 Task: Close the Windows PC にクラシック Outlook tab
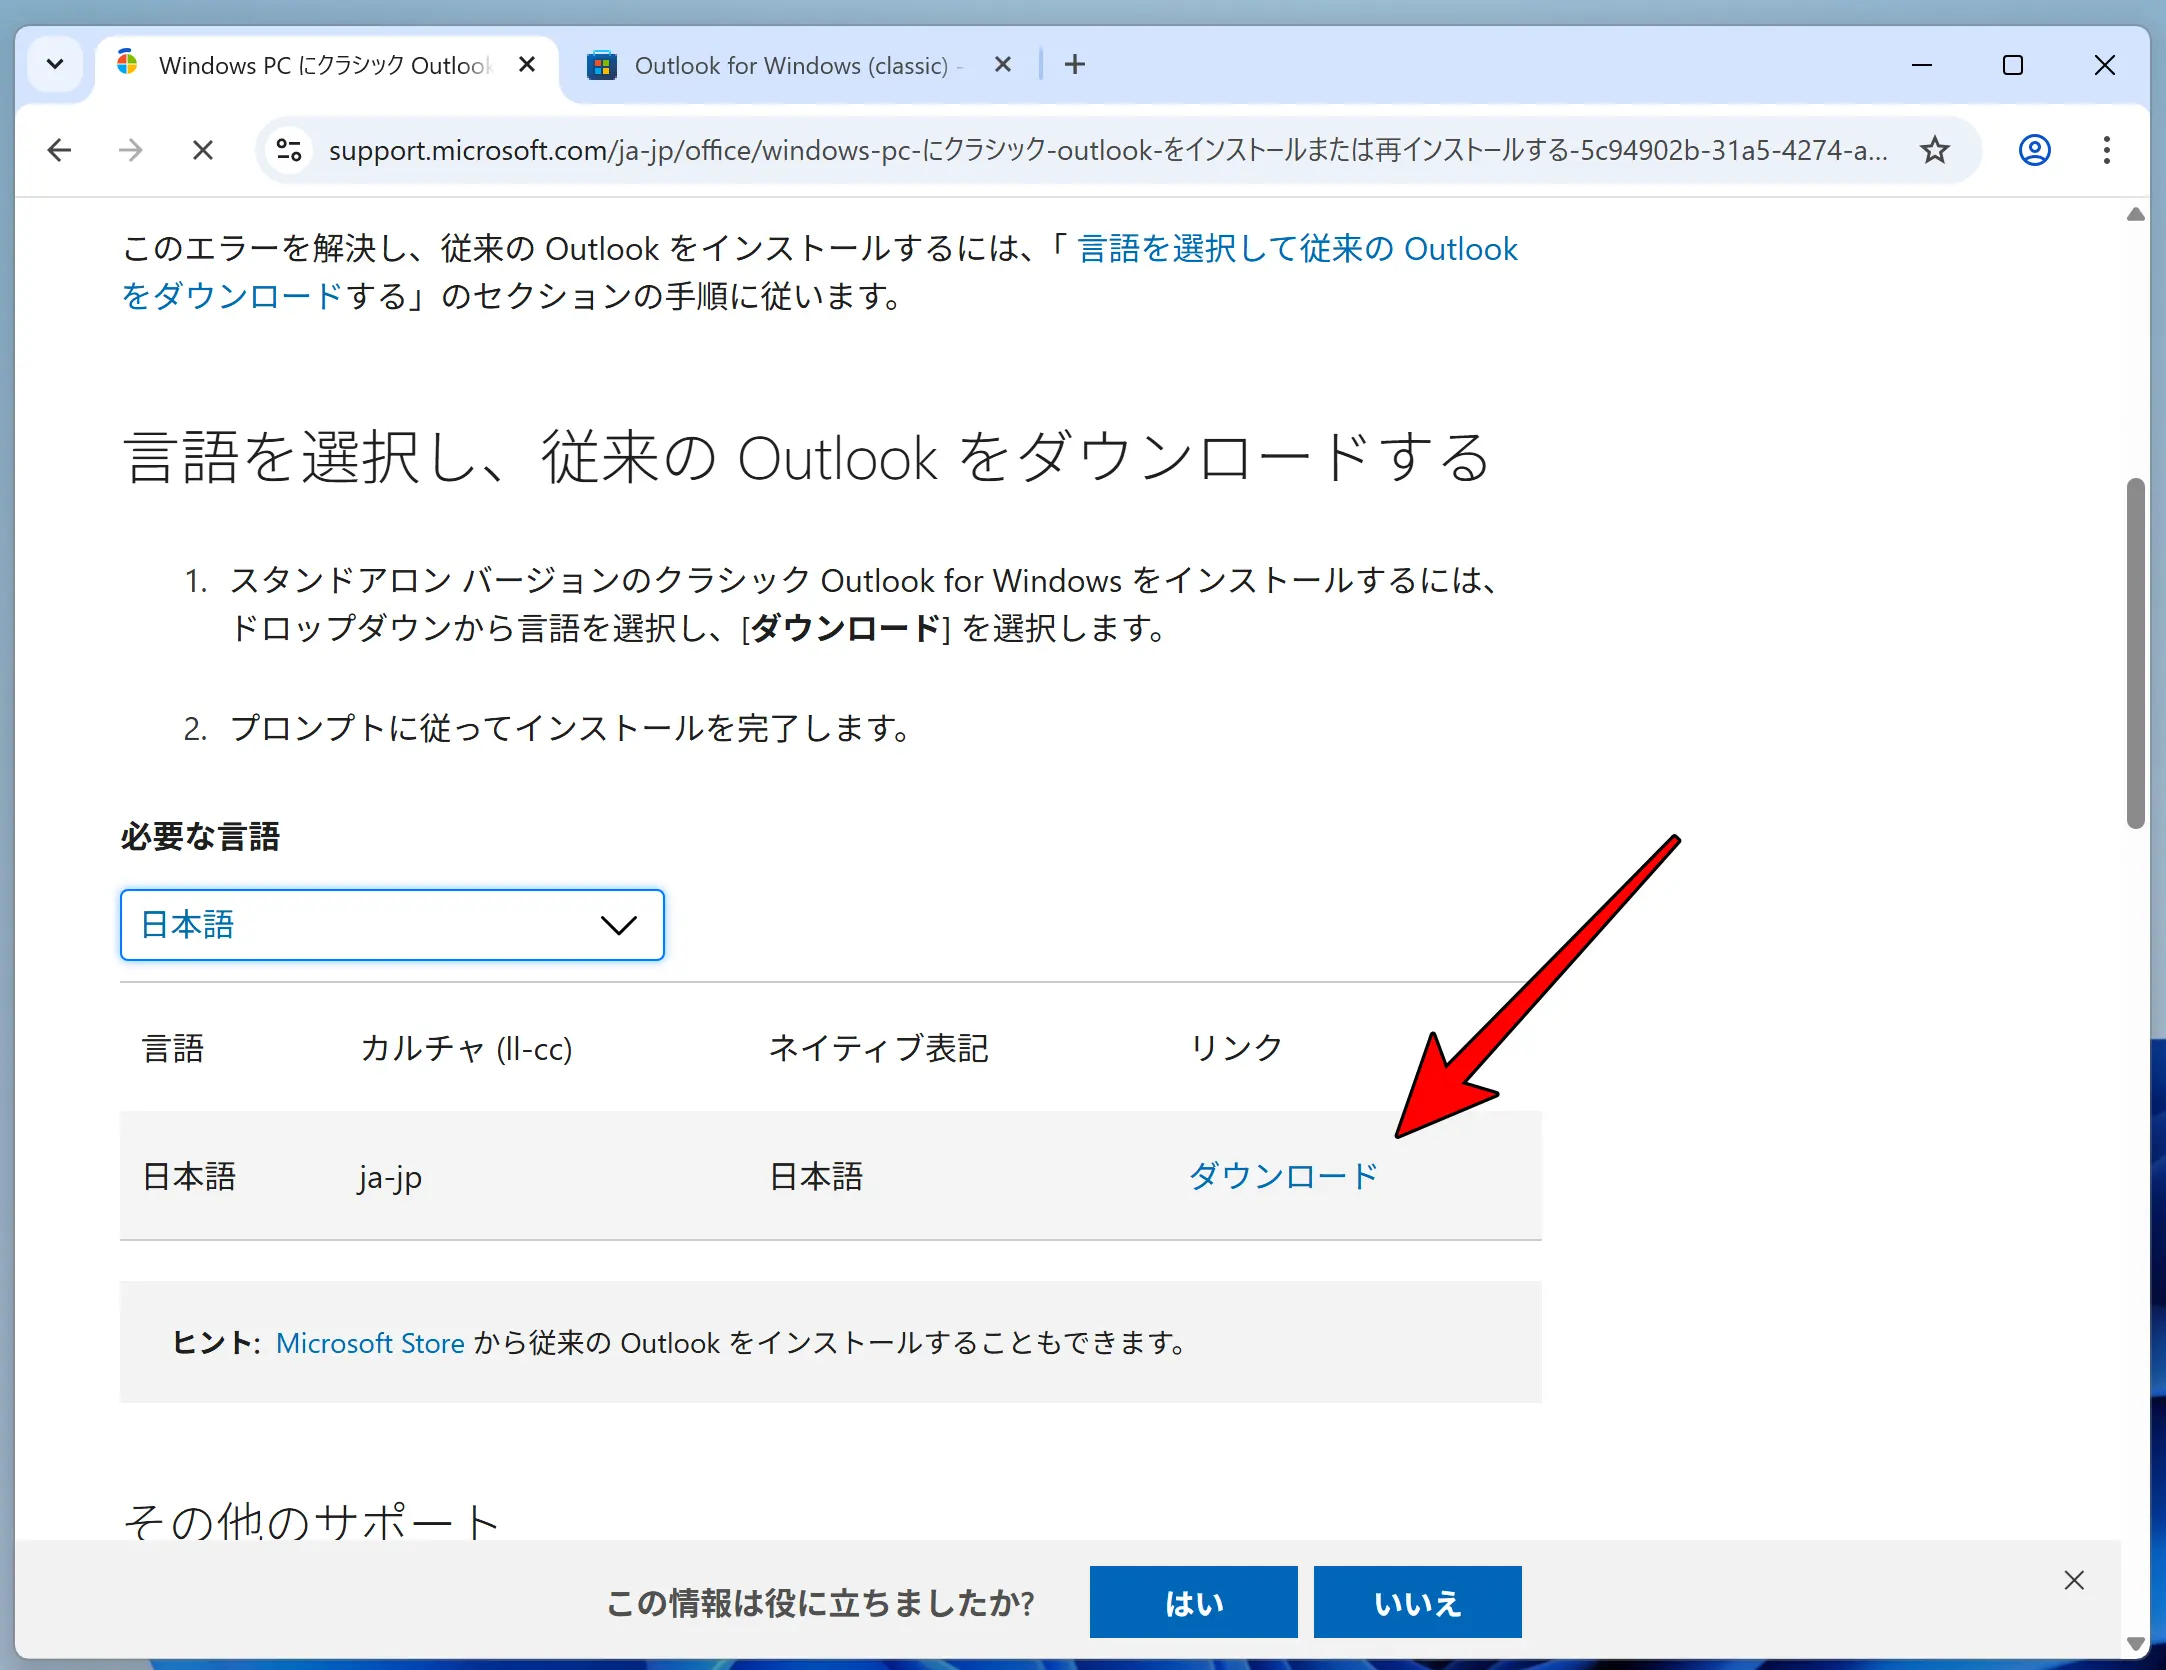[527, 65]
